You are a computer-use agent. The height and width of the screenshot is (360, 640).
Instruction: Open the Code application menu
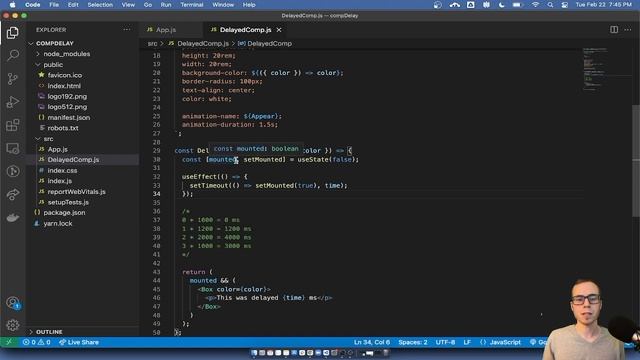(32, 5)
